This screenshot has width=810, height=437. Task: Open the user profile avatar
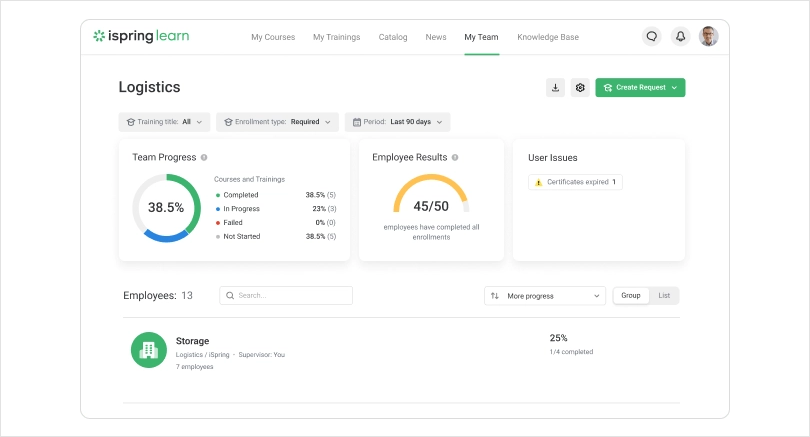(709, 37)
